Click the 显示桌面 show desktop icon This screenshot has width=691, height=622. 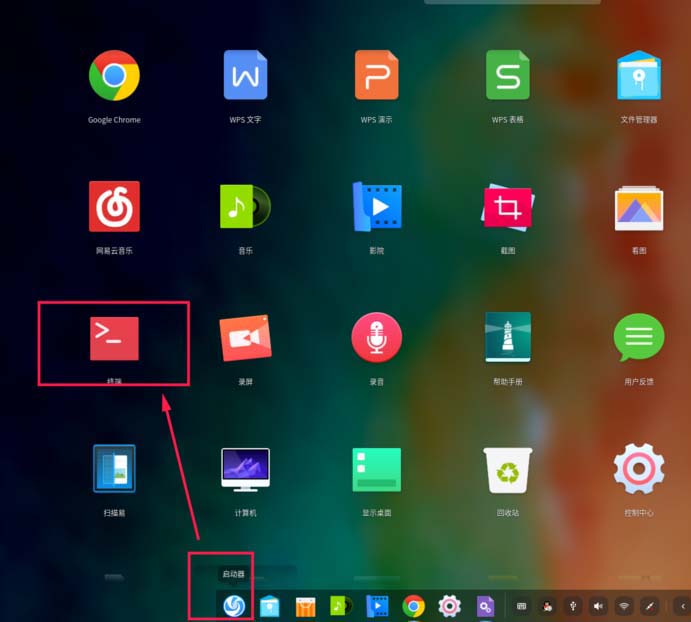(x=377, y=469)
